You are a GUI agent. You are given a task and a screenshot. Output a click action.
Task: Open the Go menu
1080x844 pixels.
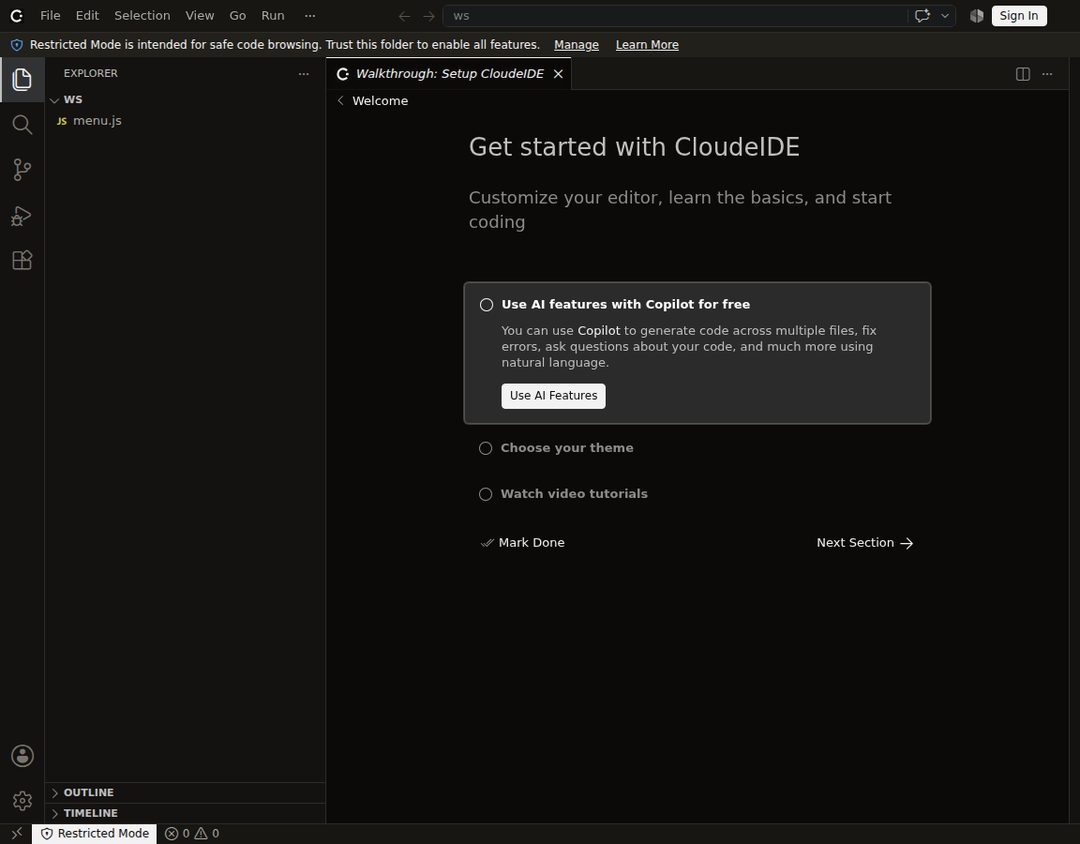[x=238, y=15]
